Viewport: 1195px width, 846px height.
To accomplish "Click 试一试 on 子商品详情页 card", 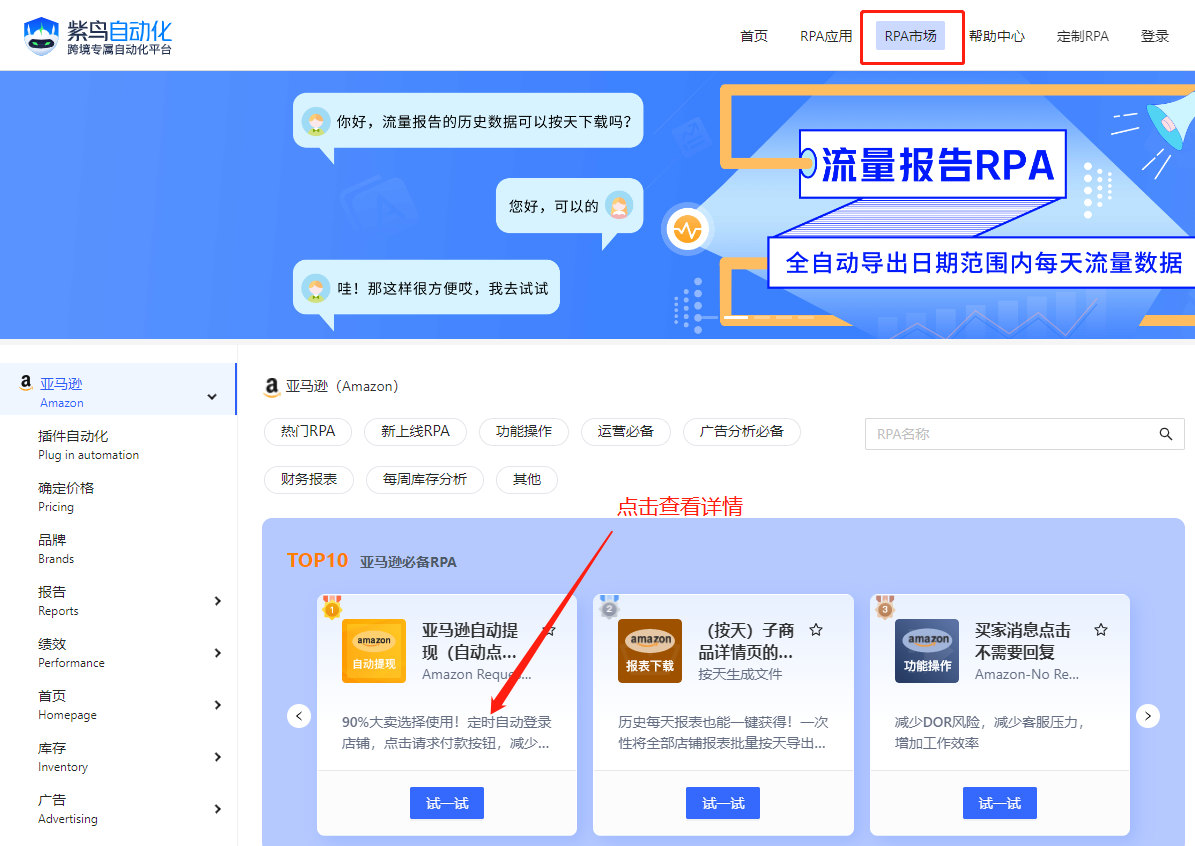I will point(722,803).
